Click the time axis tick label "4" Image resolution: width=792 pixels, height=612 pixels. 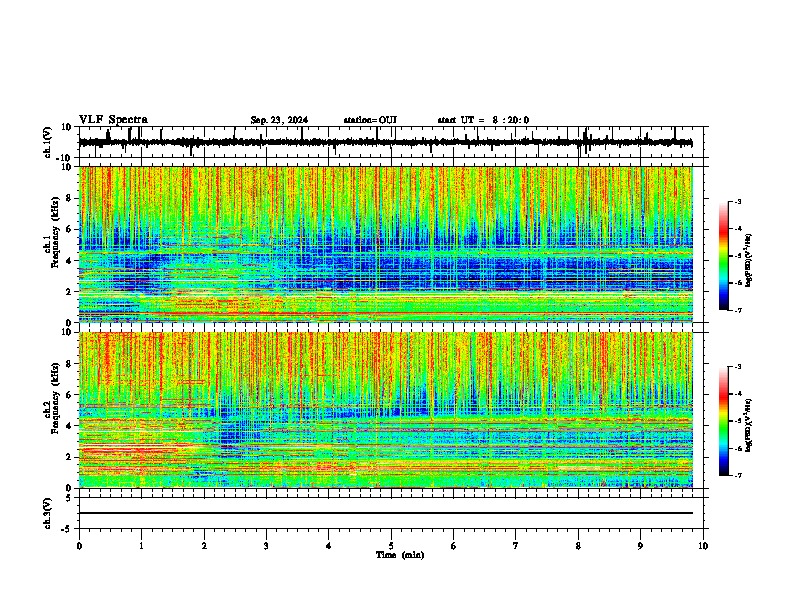coord(329,546)
